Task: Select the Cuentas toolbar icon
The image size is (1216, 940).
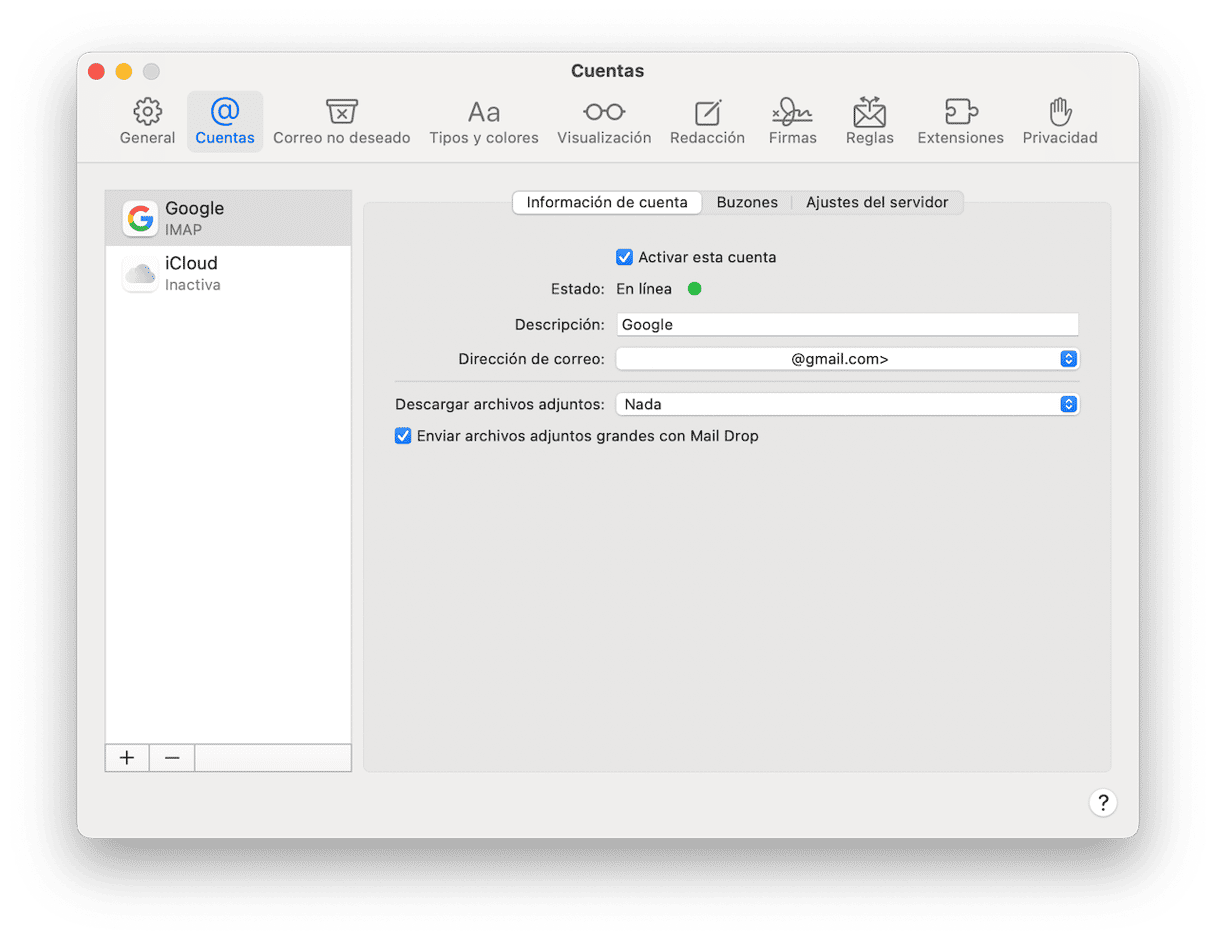Action: 225,122
